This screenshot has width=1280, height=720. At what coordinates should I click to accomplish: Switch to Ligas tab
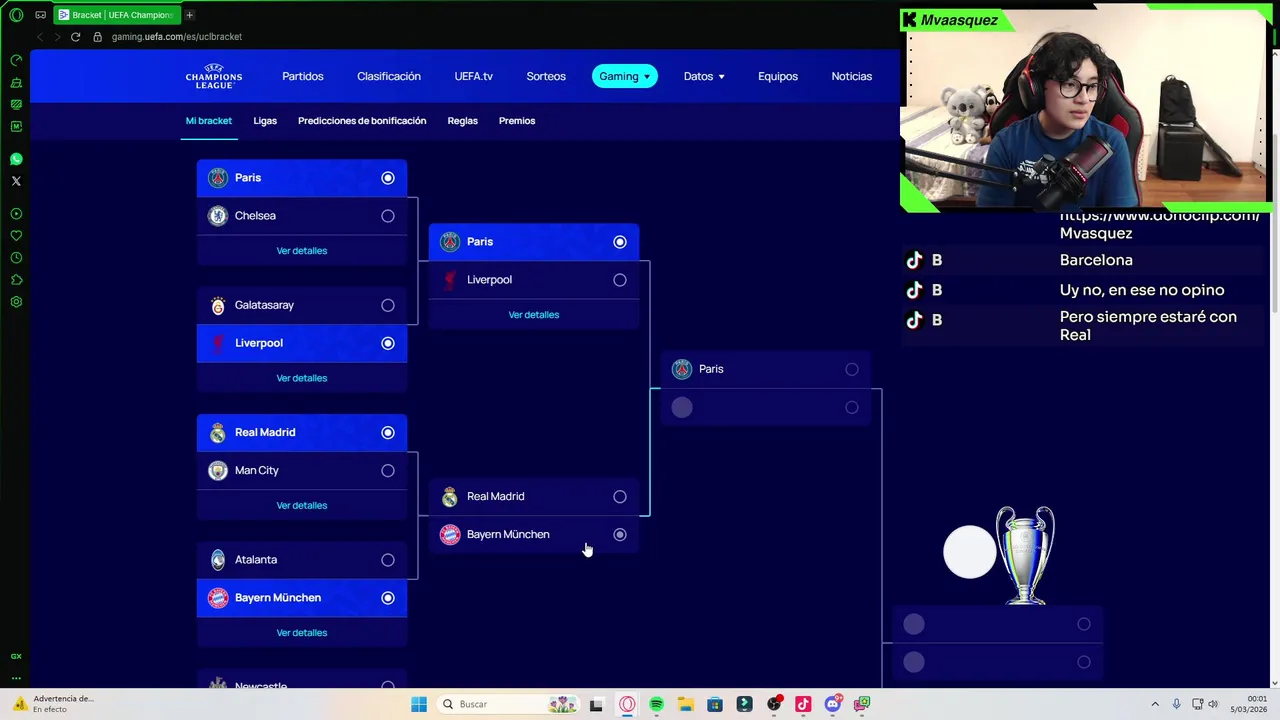(265, 121)
